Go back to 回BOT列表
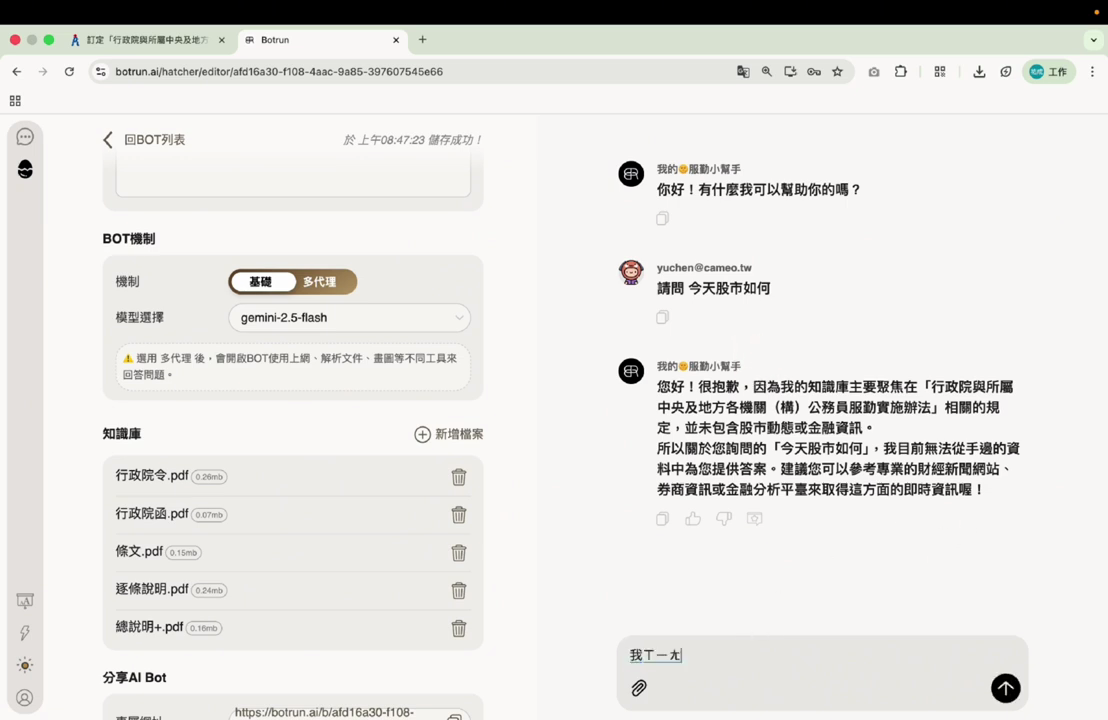The height and width of the screenshot is (720, 1108). pos(145,140)
